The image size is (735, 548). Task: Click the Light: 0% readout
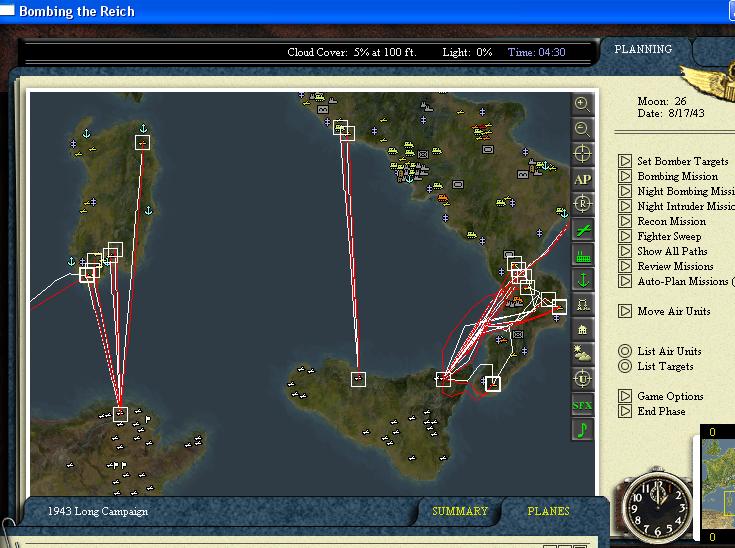(x=467, y=52)
